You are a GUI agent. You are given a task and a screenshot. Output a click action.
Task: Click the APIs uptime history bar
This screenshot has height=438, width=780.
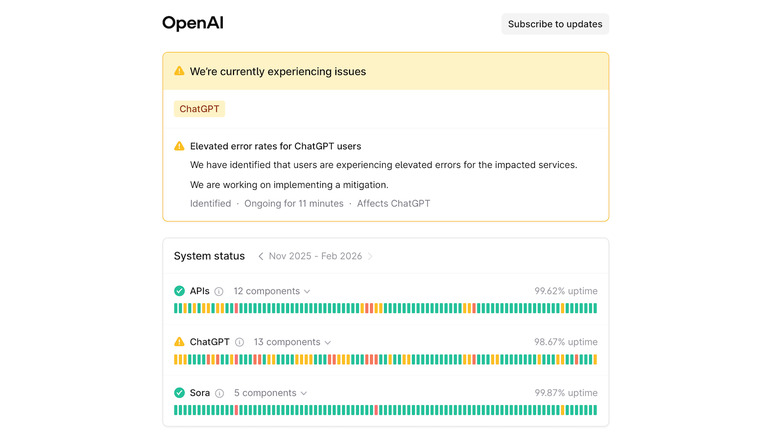point(385,308)
